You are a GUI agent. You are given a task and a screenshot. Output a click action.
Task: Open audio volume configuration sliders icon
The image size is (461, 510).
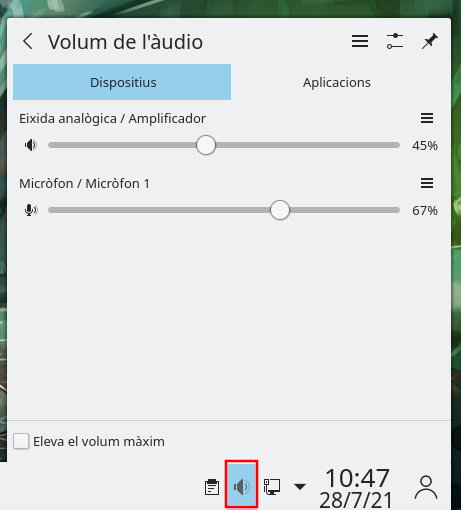point(395,41)
